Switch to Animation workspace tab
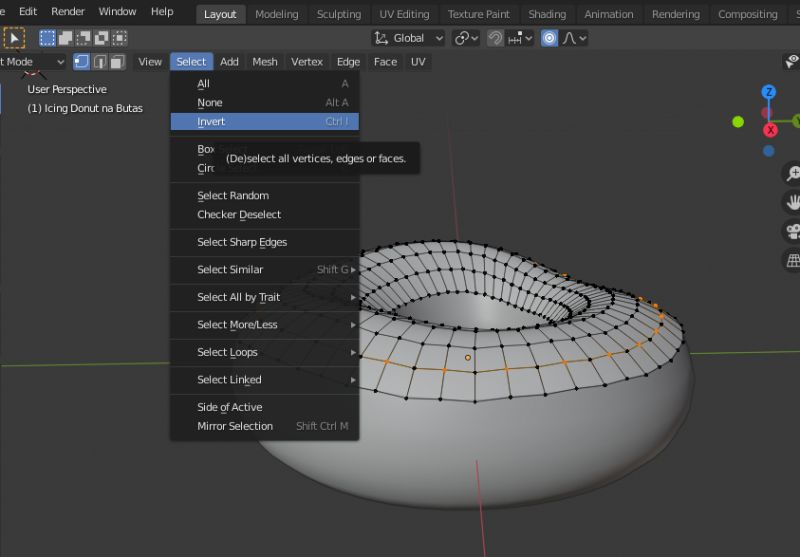 (x=609, y=14)
